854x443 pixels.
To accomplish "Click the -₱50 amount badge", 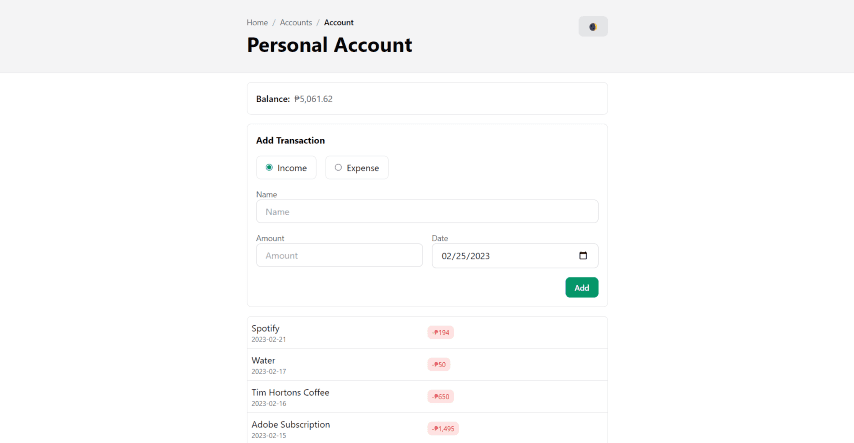I will pos(439,365).
